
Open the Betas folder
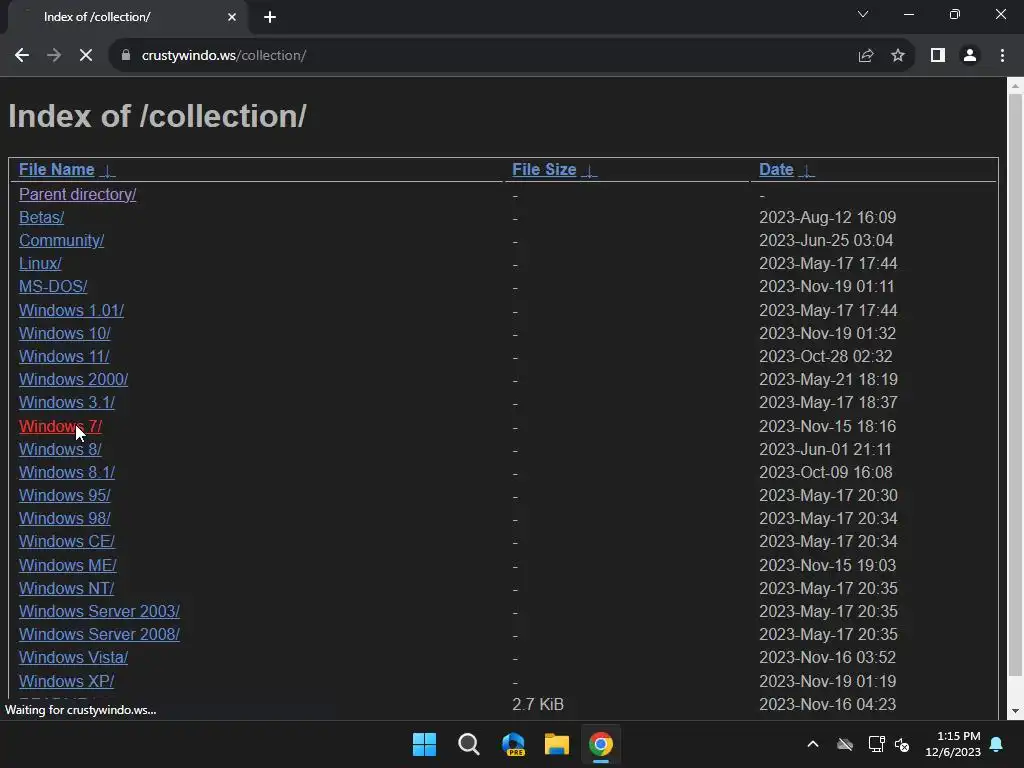[x=41, y=217]
